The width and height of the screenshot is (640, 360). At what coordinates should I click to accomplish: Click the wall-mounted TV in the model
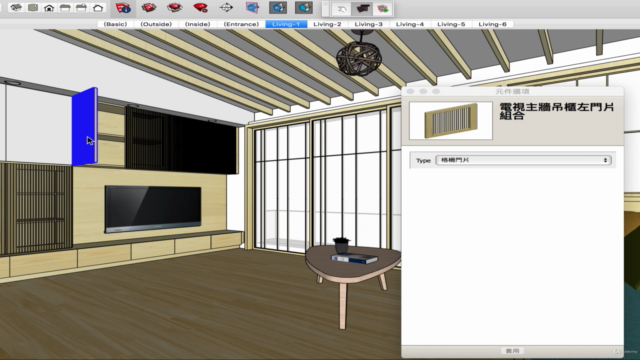[153, 209]
